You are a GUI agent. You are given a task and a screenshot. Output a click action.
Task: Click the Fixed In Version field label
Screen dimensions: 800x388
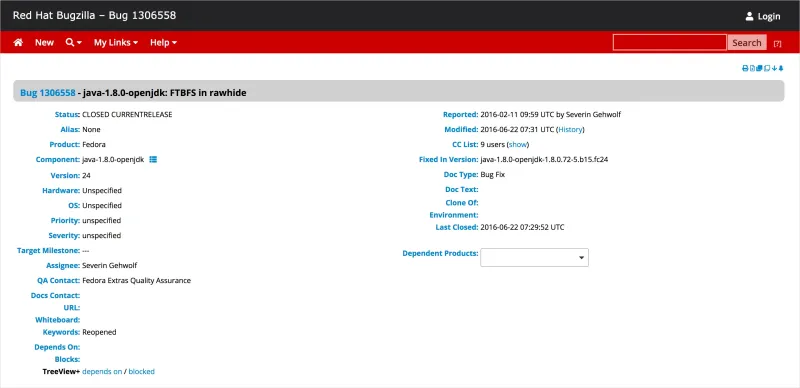[x=448, y=160]
